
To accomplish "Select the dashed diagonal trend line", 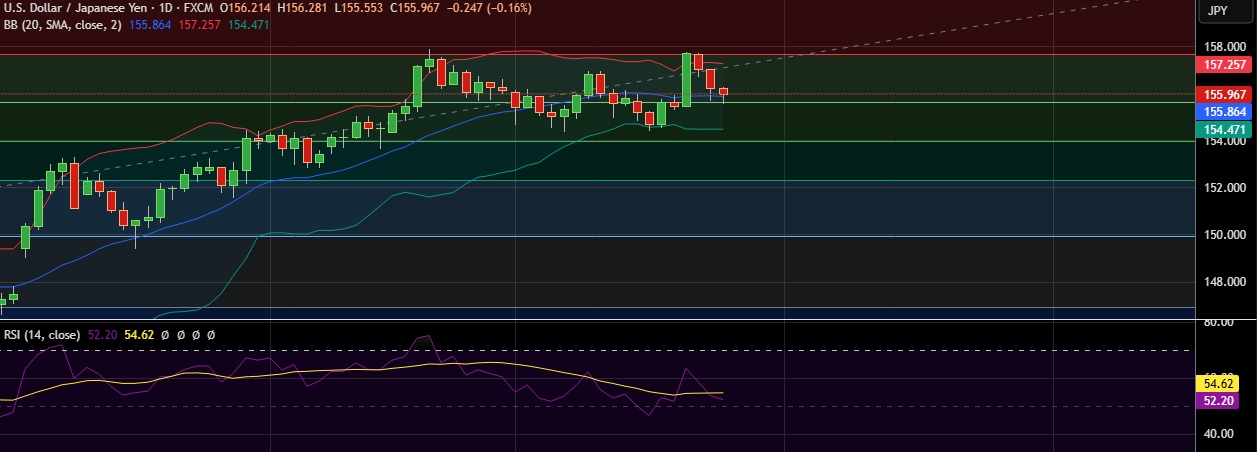I will 900,39.
